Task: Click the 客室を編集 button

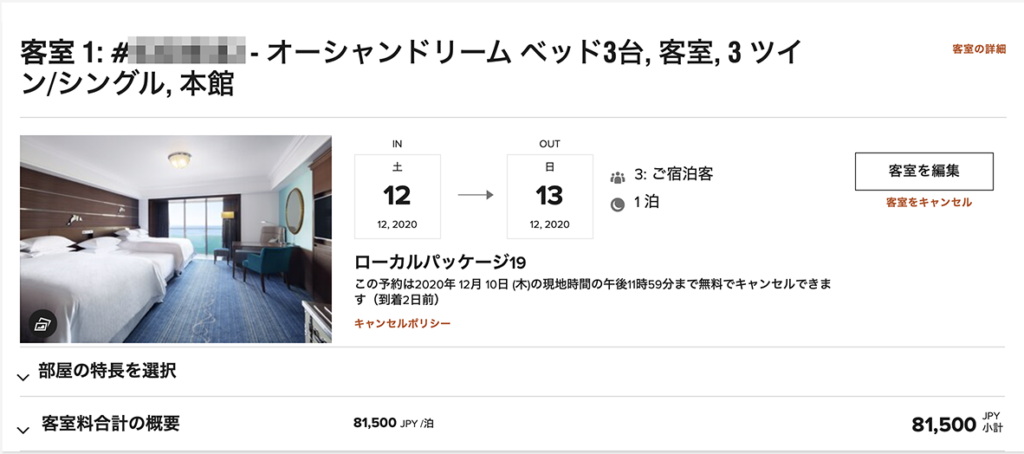Action: tap(924, 171)
